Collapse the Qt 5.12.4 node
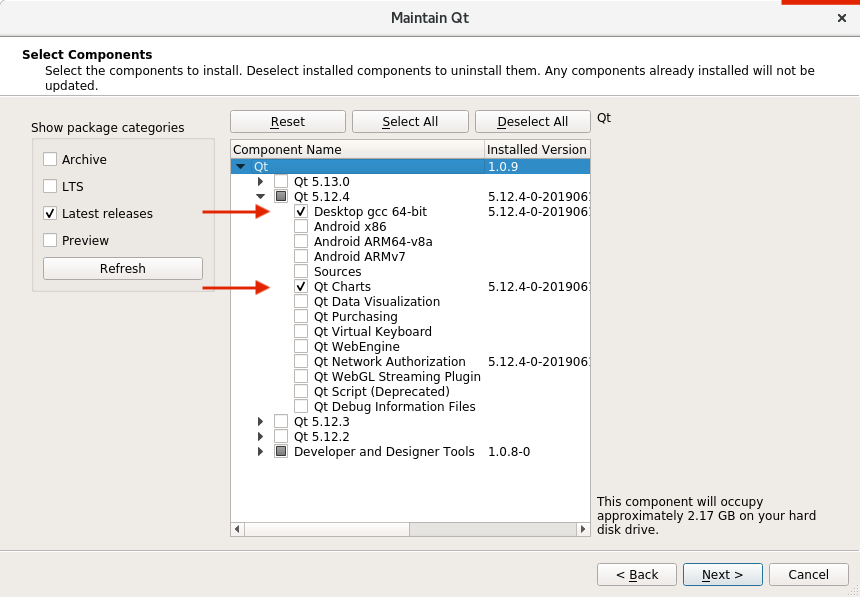This screenshot has height=597, width=860. 261,196
